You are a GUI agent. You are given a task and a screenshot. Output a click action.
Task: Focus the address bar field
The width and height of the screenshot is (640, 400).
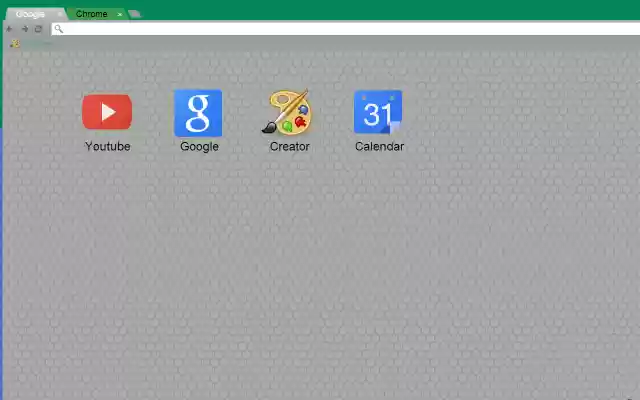345,29
